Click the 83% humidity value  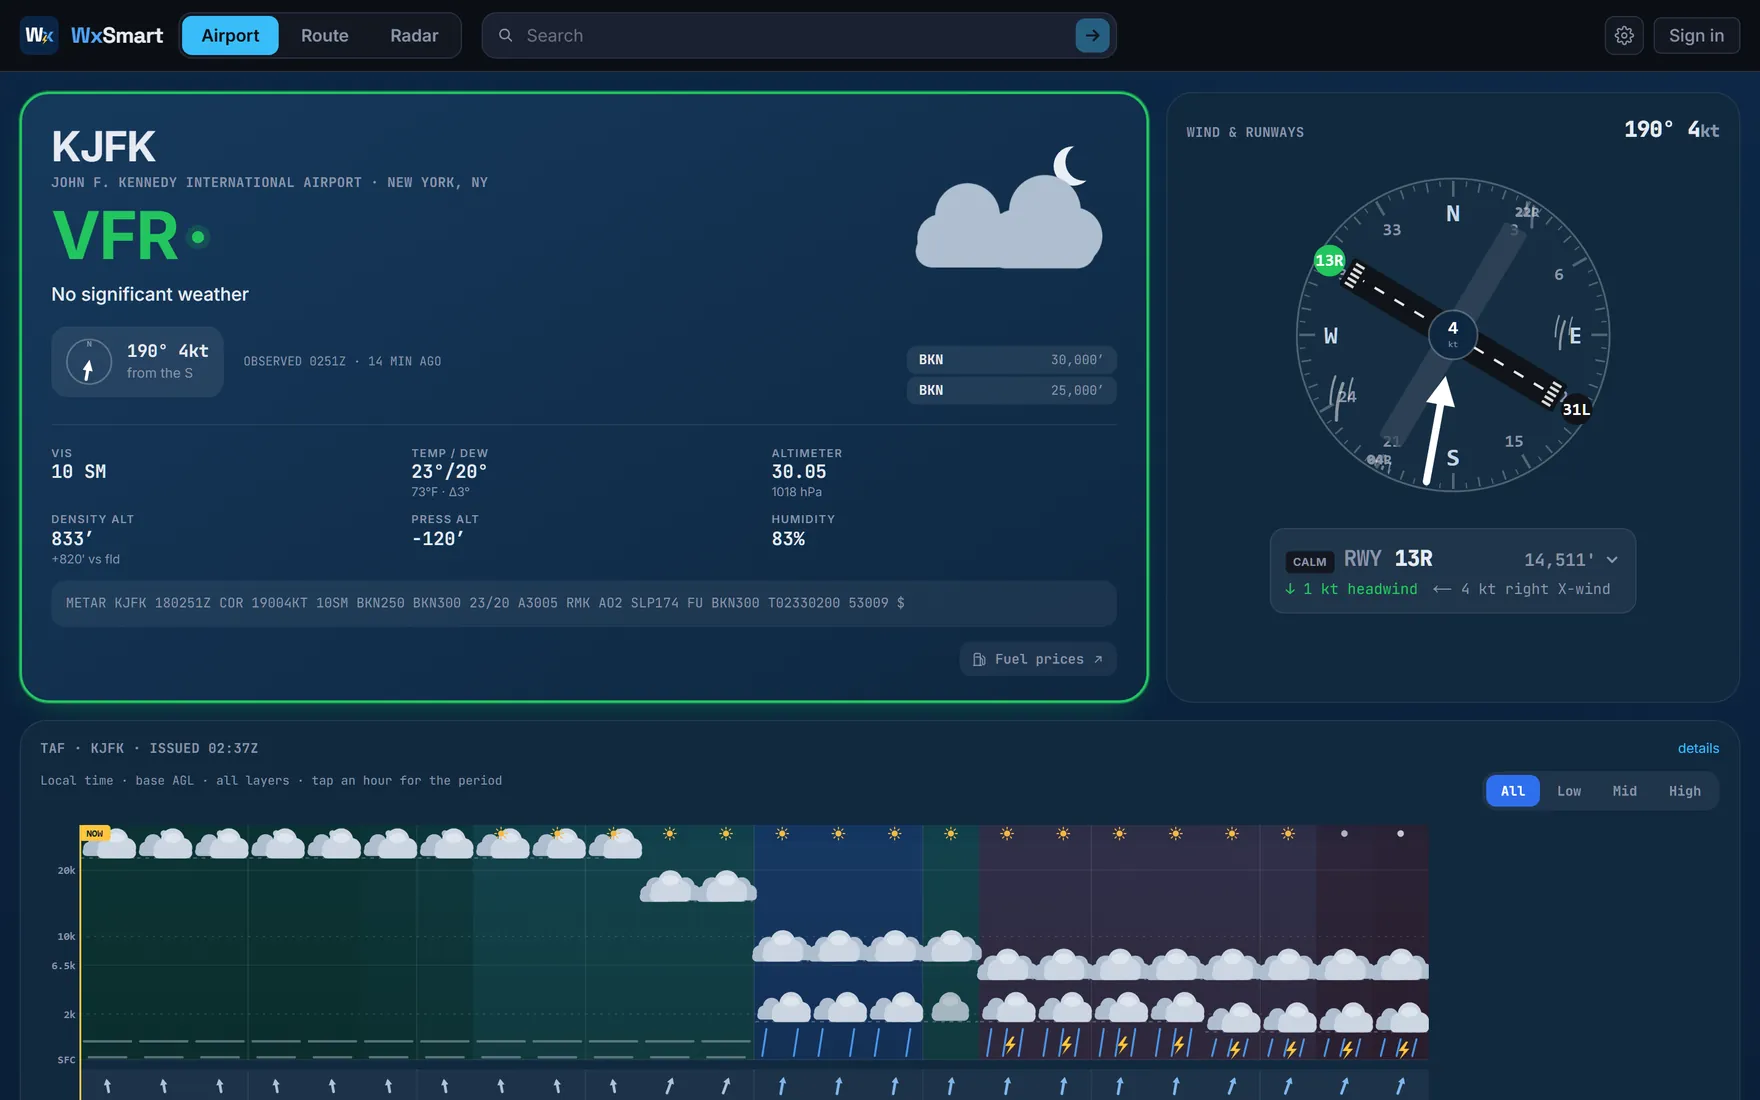[788, 539]
